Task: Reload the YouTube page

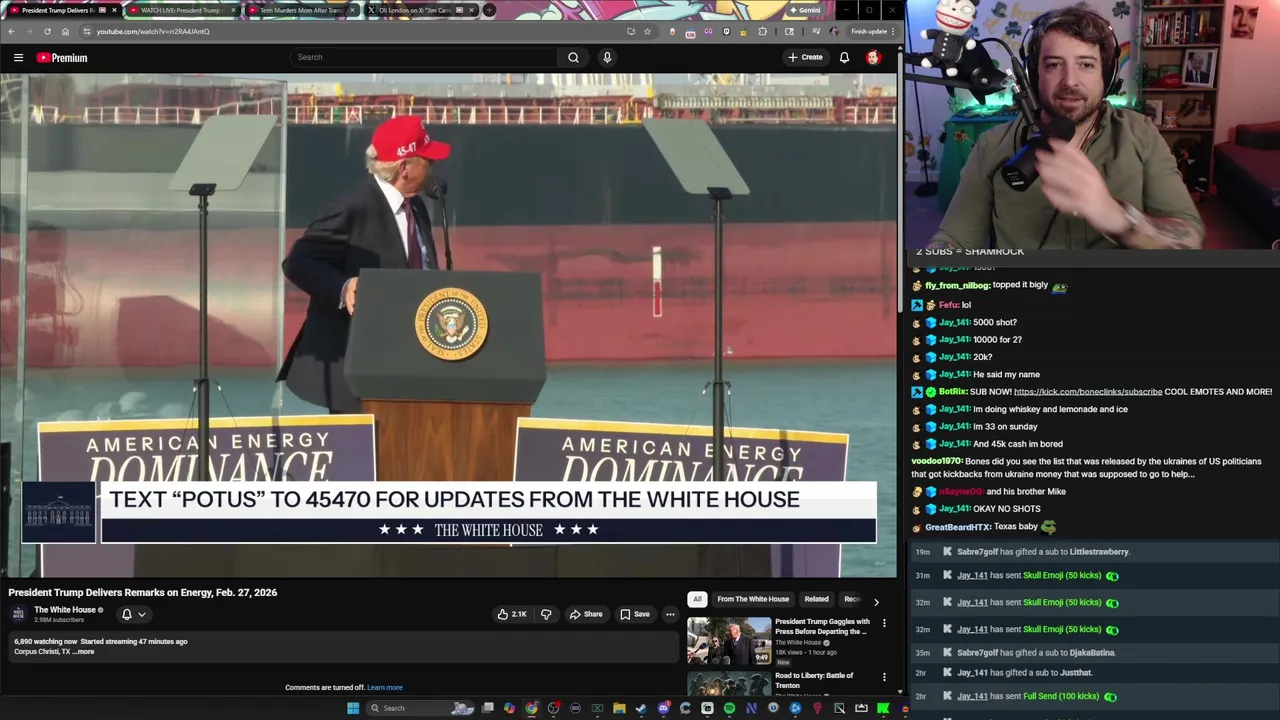Action: click(x=47, y=31)
